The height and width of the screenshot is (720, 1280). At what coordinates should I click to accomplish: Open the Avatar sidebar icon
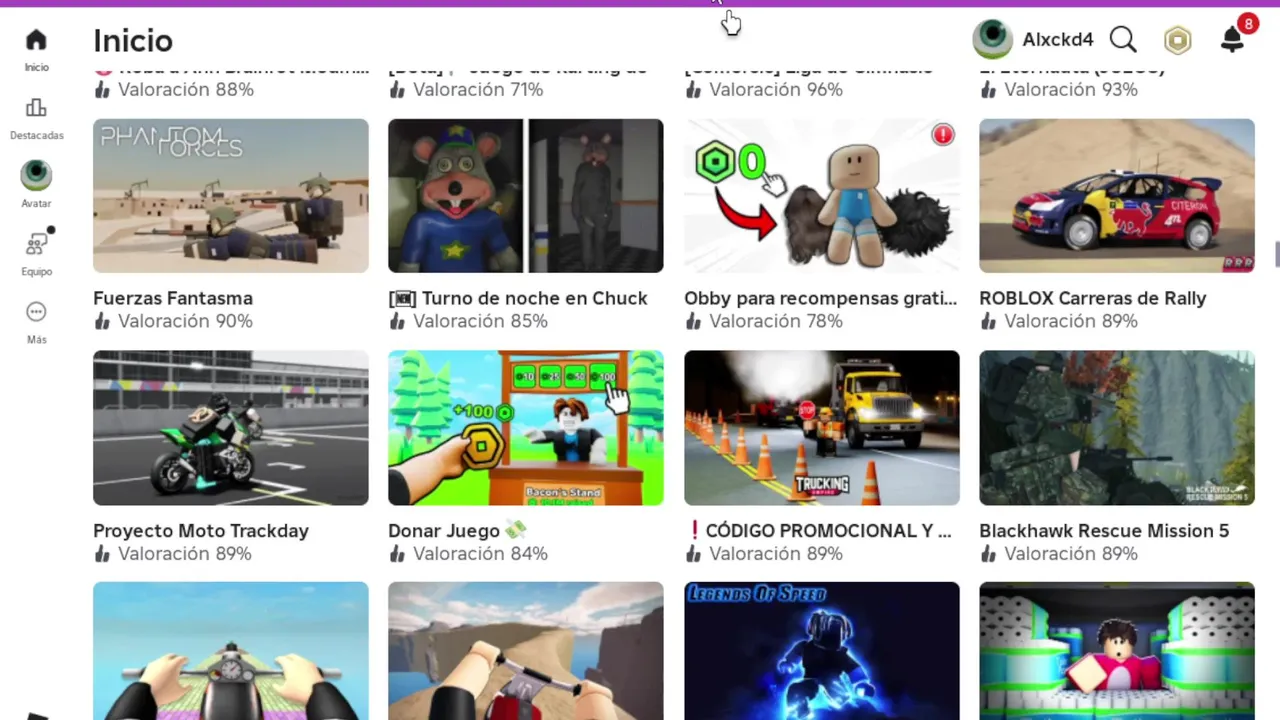pos(36,175)
